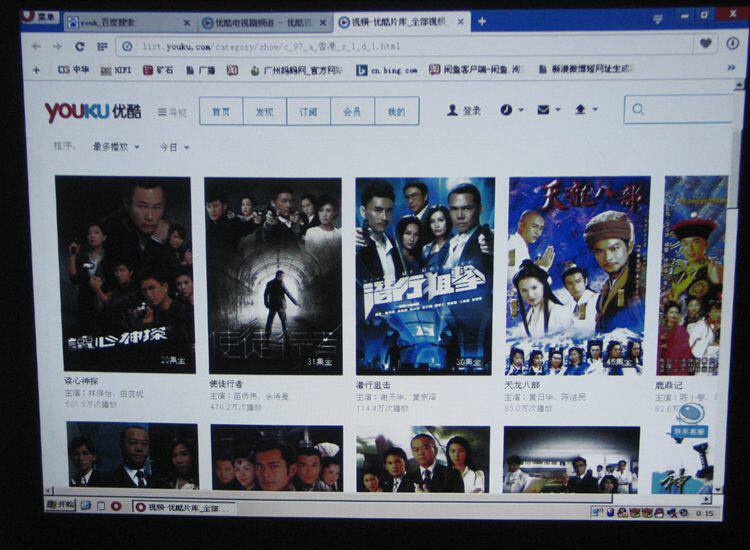Click the 天龙八部 title link

[522, 385]
